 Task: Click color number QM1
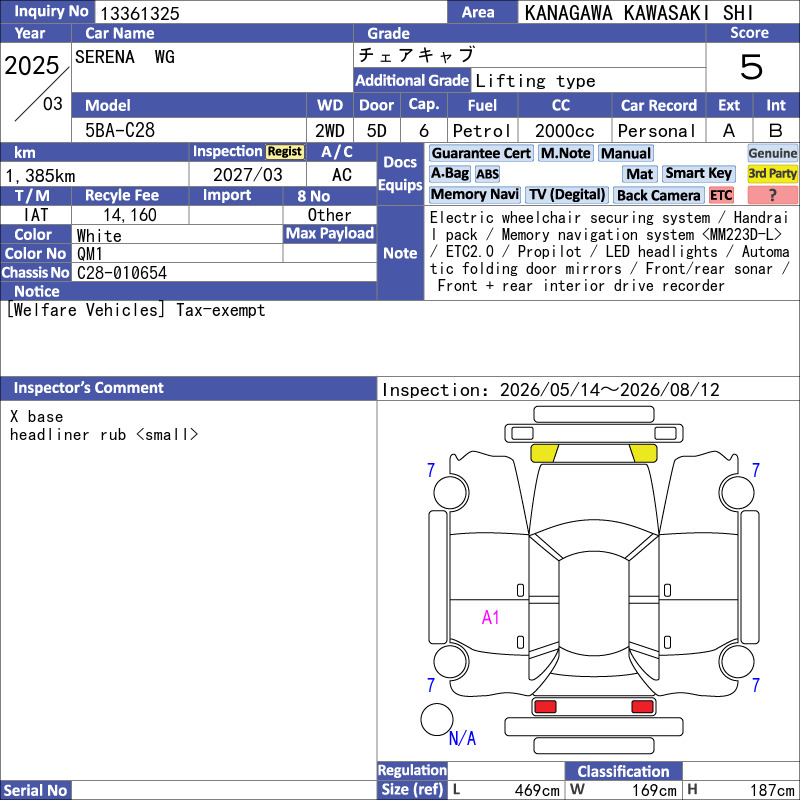point(90,254)
